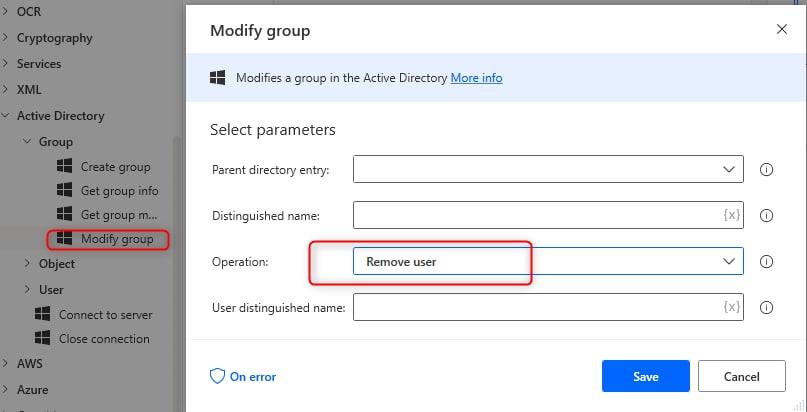Expand the User subgroup
The image size is (807, 412).
pos(28,290)
